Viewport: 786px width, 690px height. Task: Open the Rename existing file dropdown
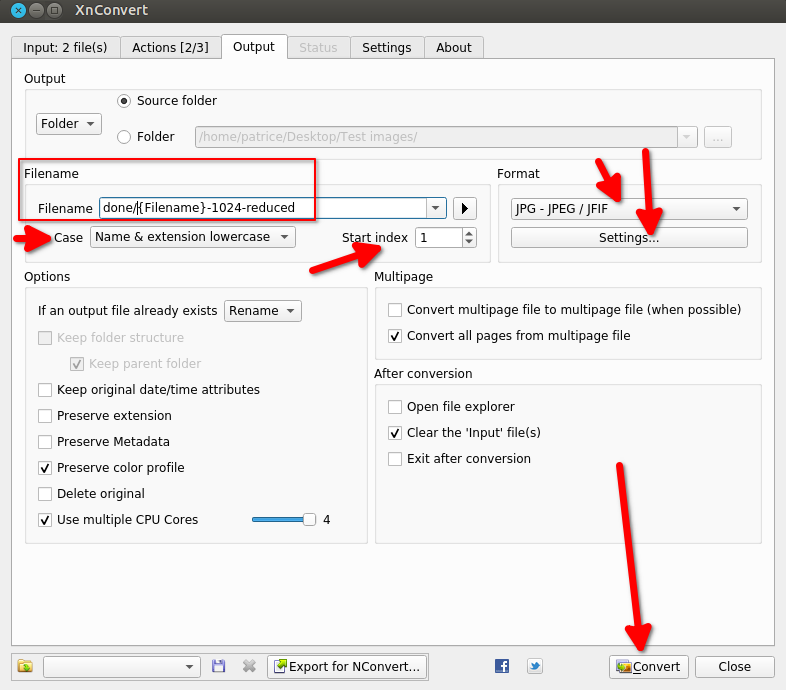pos(263,311)
